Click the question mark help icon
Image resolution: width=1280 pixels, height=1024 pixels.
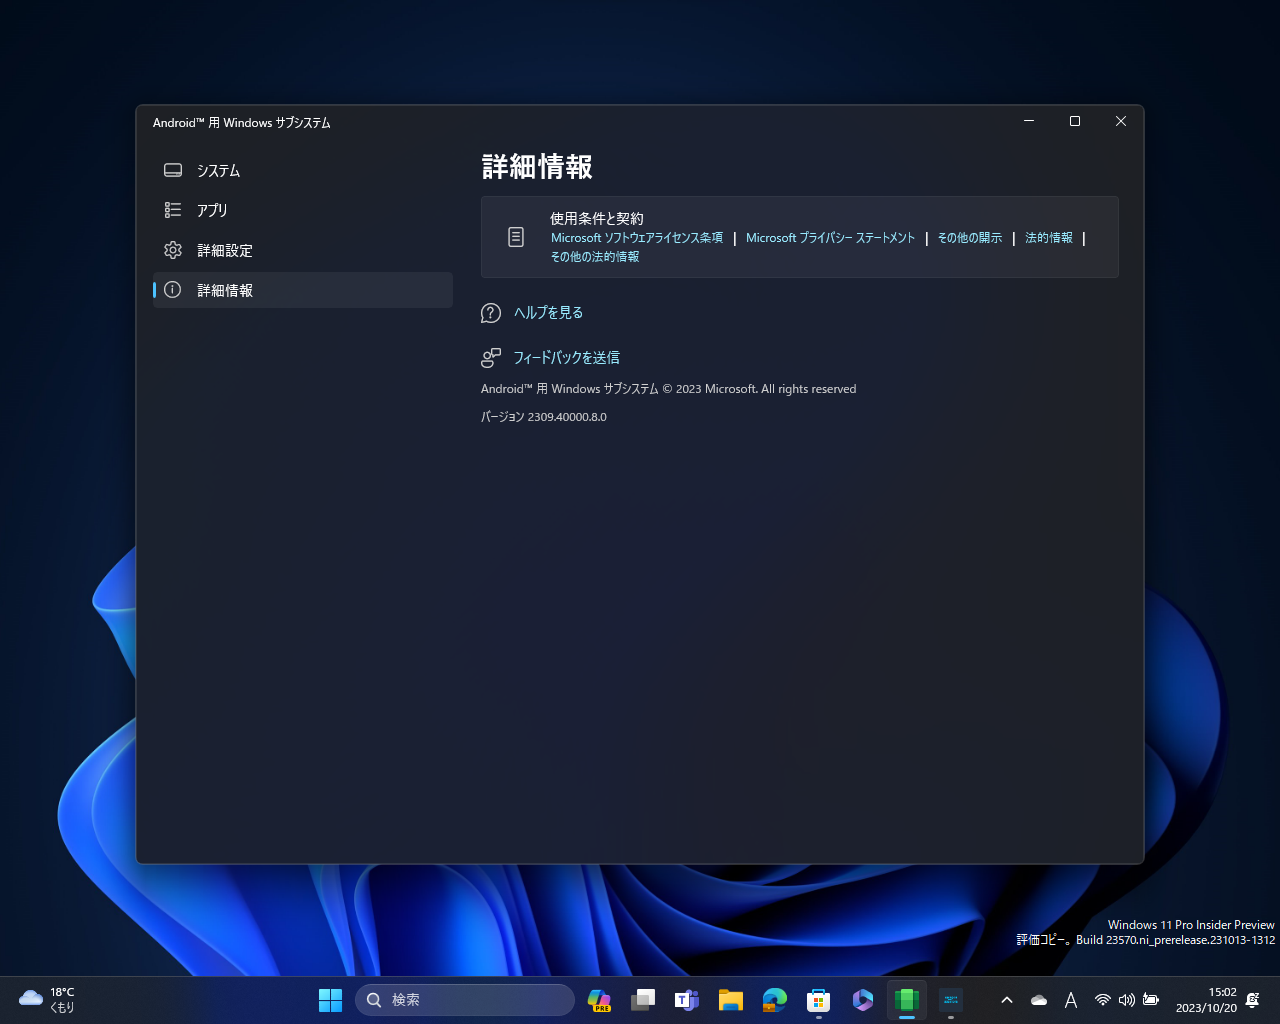coord(490,312)
